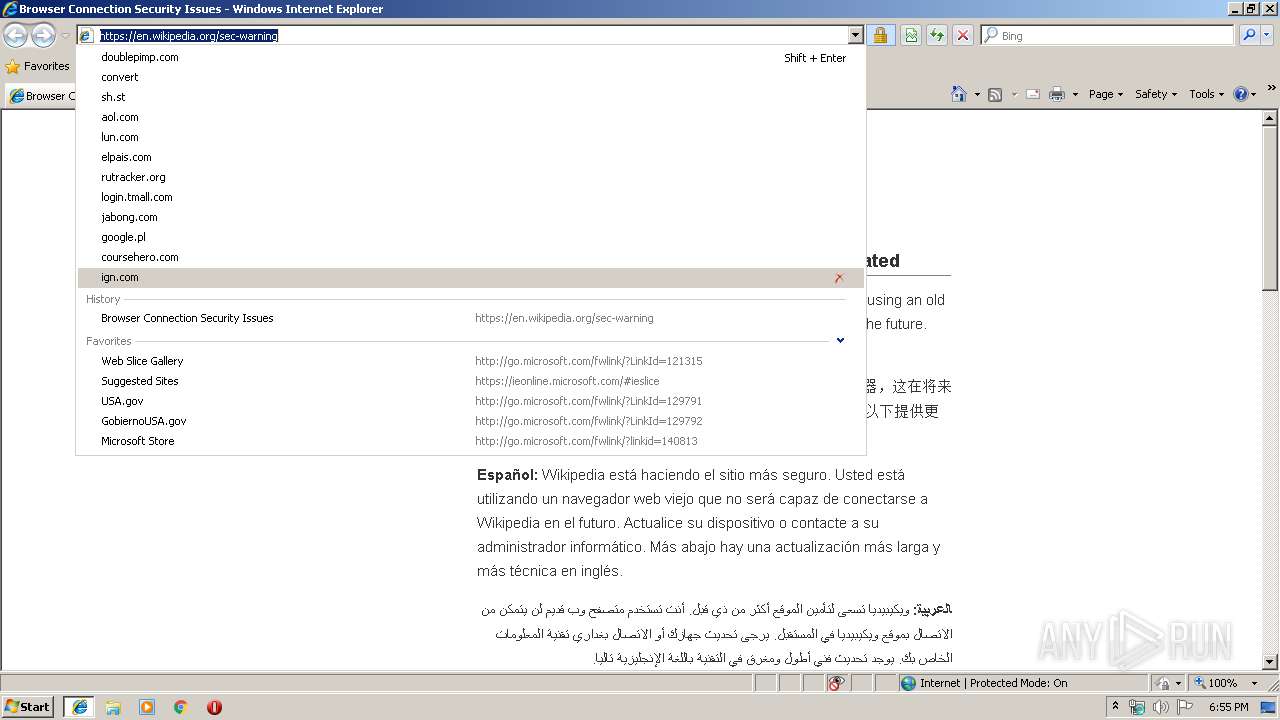
Task: Click the RSS feeds icon
Action: pyautogui.click(x=995, y=94)
